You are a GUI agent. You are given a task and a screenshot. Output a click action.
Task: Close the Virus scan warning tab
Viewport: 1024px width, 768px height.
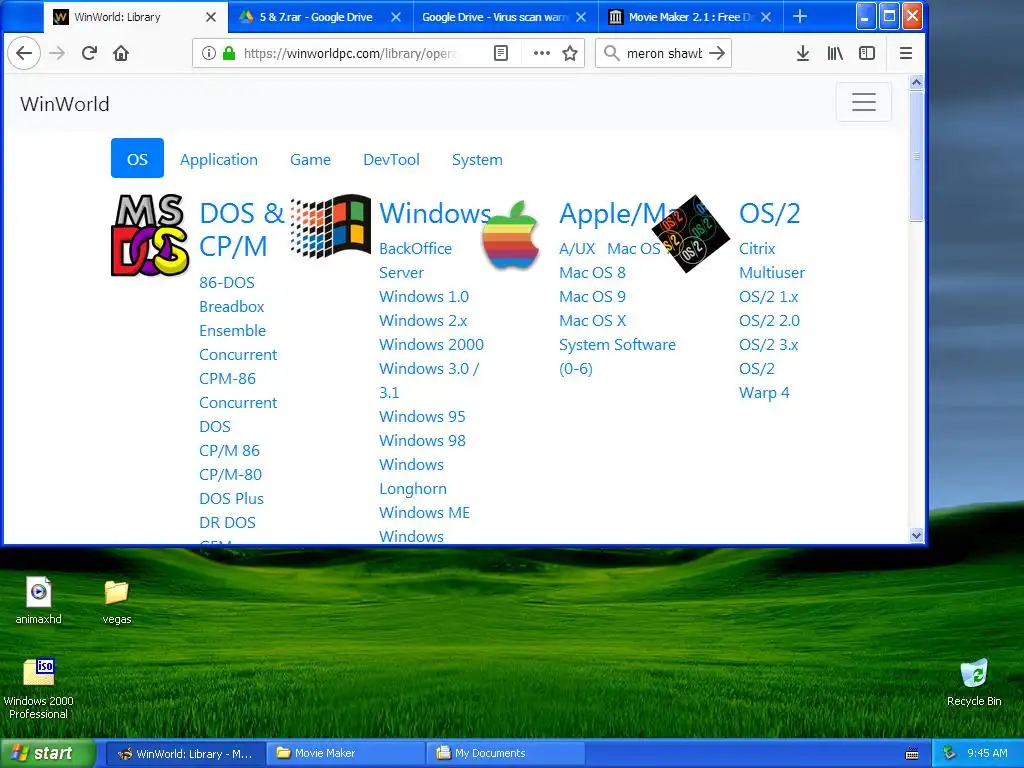pyautogui.click(x=581, y=17)
